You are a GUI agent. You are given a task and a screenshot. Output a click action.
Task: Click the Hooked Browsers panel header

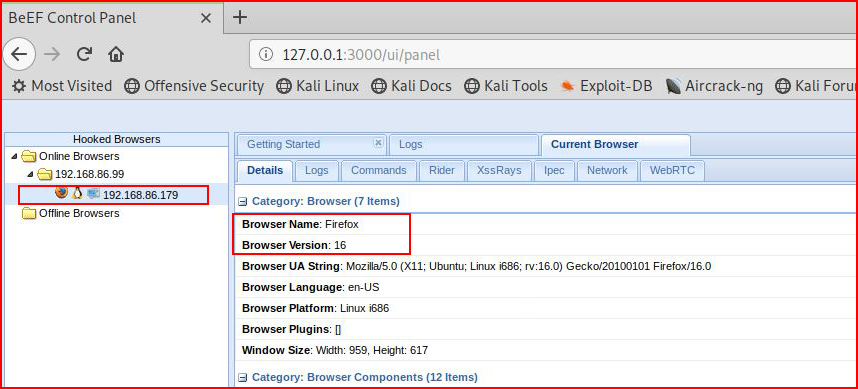pos(117,139)
